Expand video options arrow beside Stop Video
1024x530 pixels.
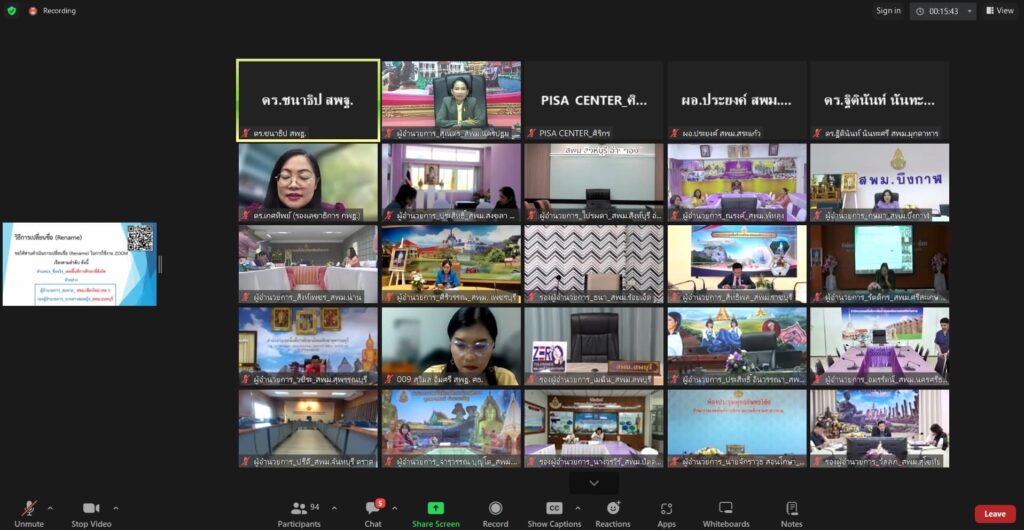pos(116,507)
